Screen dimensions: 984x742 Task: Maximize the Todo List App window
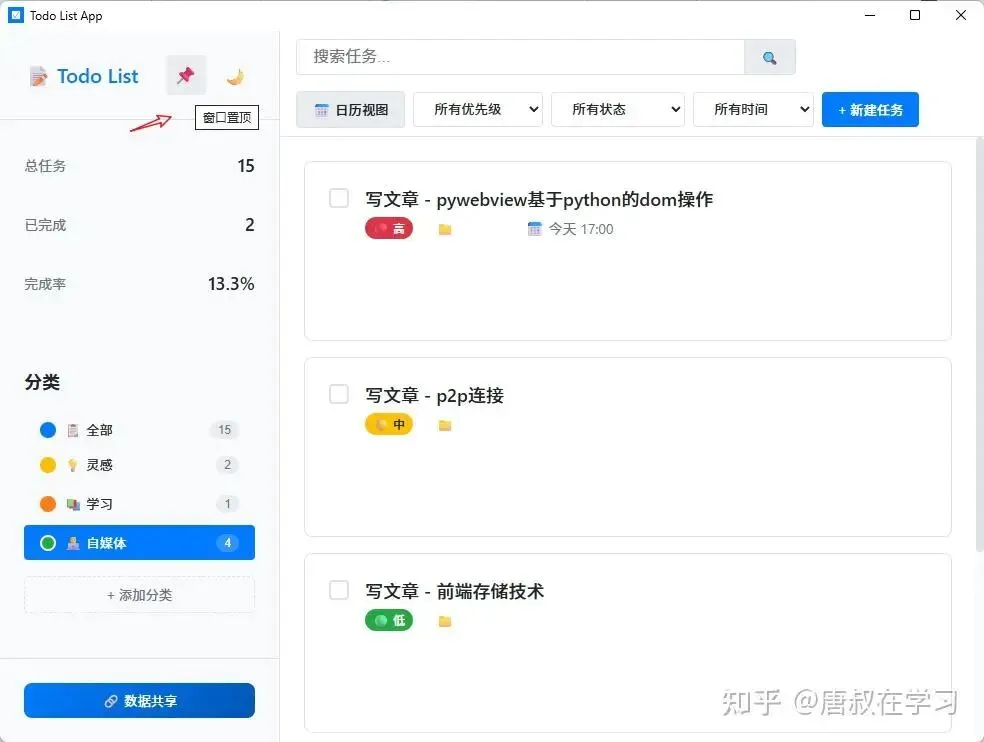coord(915,15)
